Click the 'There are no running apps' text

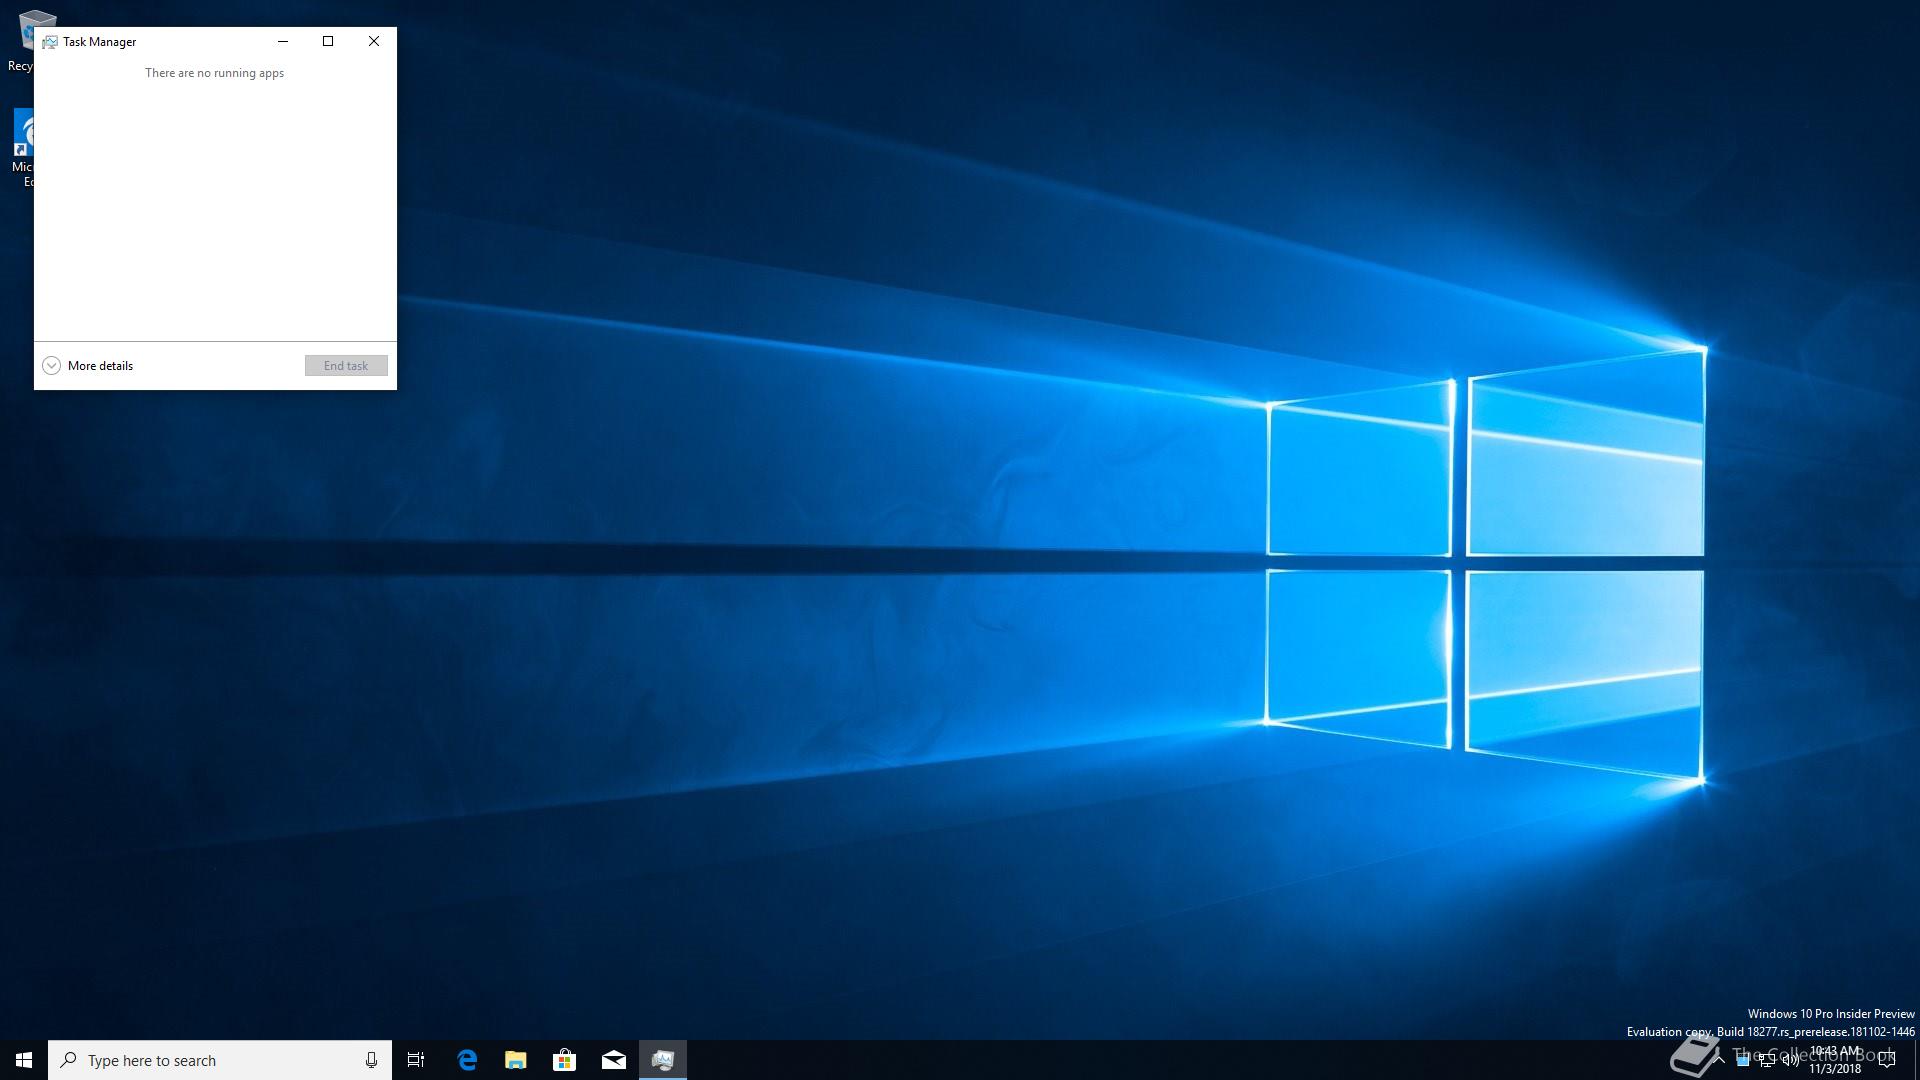pos(215,73)
